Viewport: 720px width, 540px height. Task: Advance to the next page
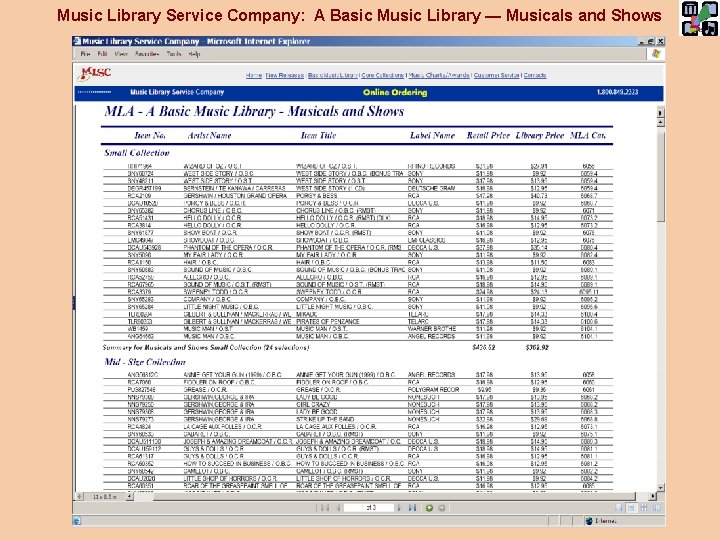399,508
